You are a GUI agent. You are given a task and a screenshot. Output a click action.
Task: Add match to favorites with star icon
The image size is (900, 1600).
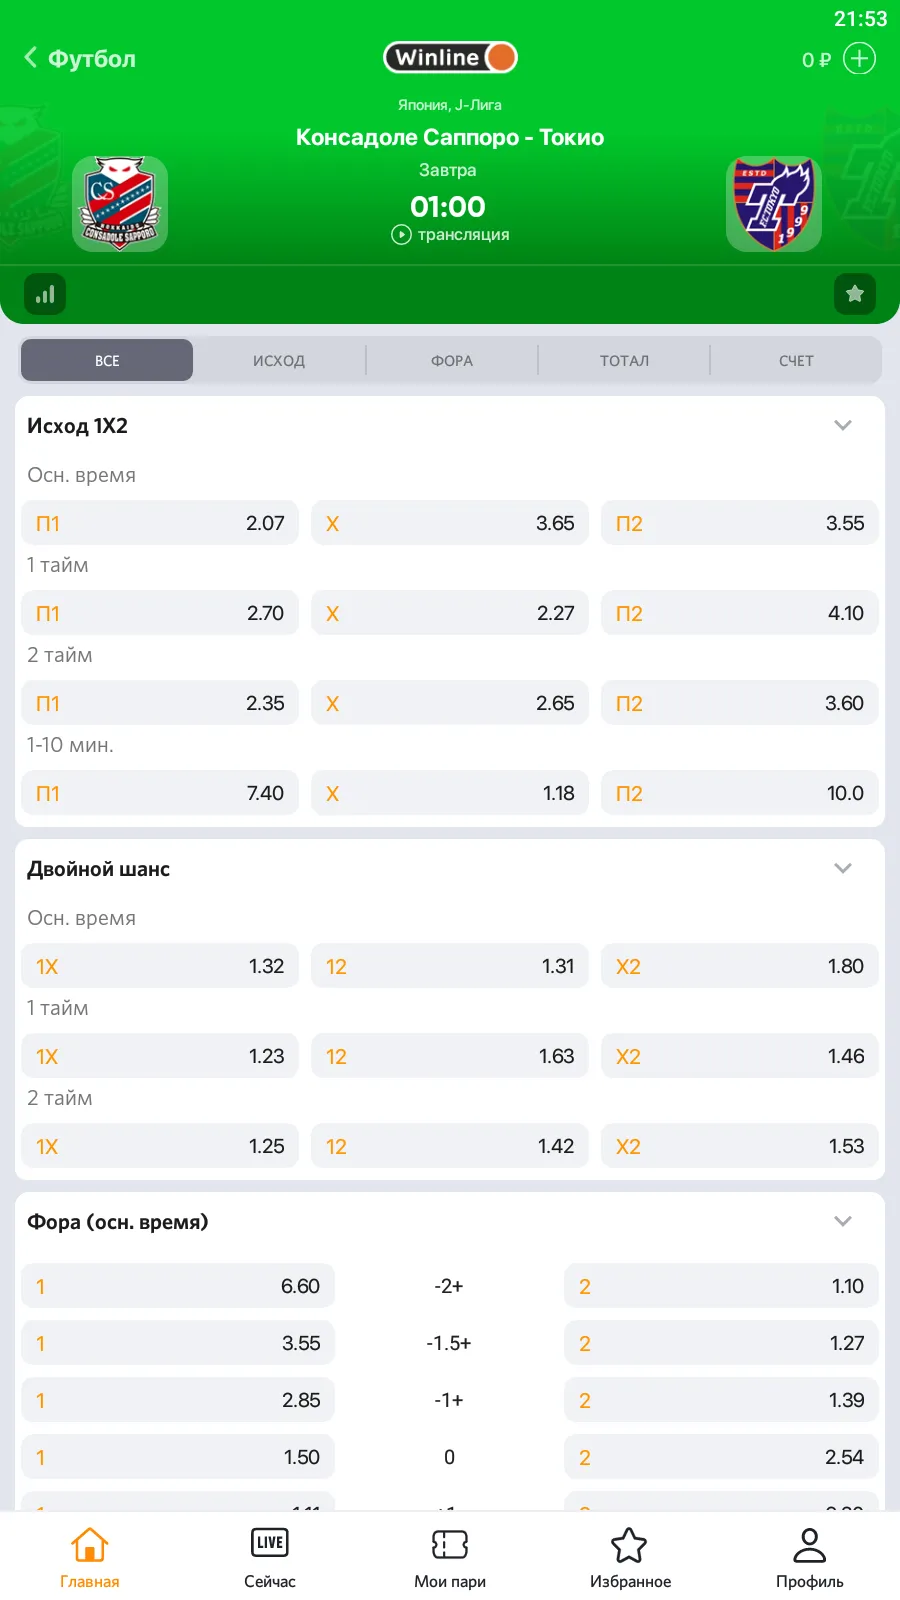tap(855, 294)
